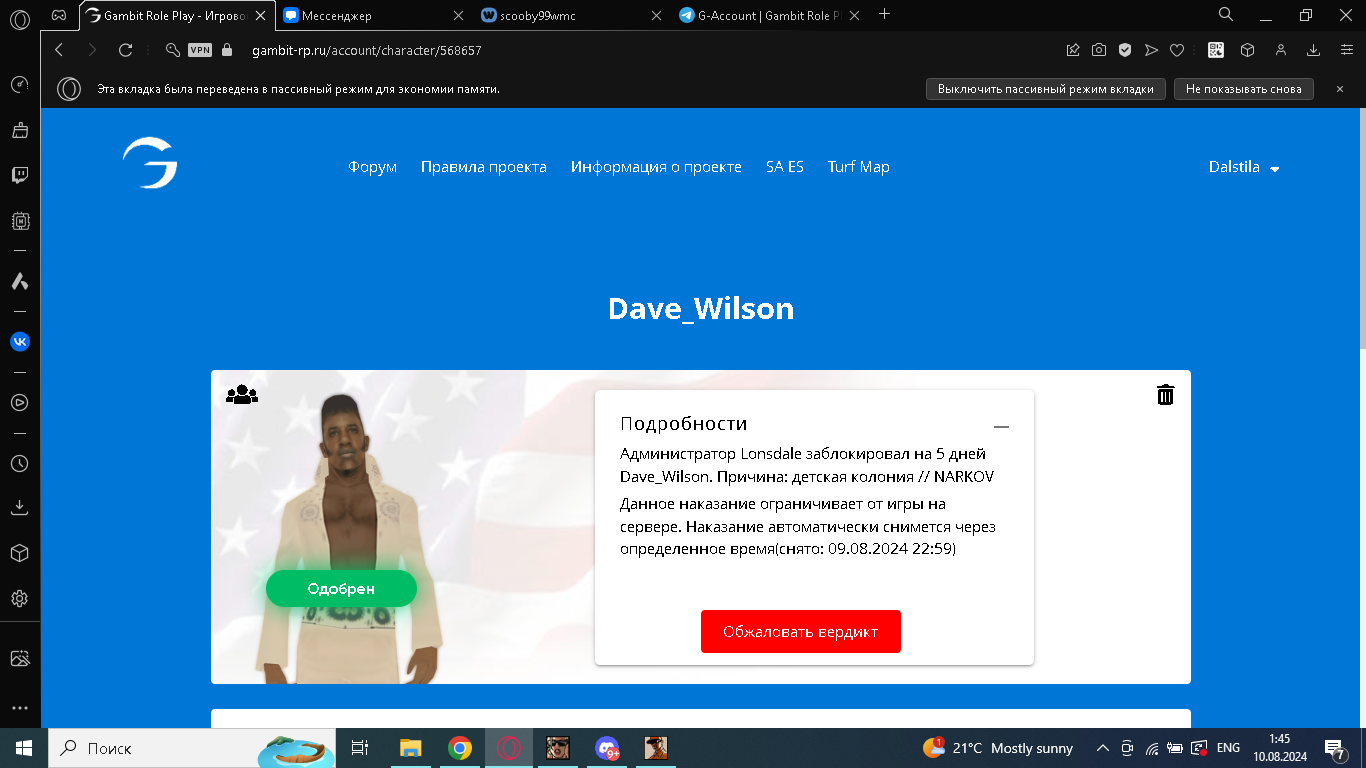1366x768 pixels.
Task: Click the snapshot camera icon in address bar
Action: pos(1098,50)
